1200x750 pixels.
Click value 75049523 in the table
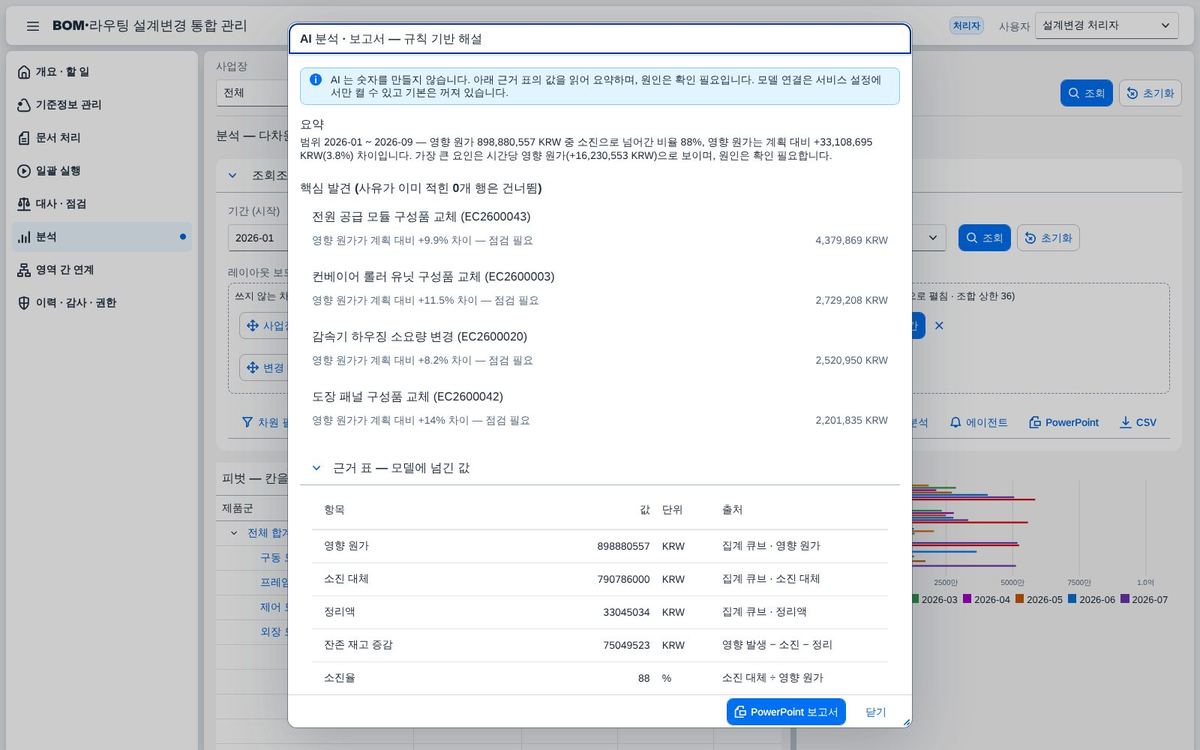pyautogui.click(x=626, y=645)
